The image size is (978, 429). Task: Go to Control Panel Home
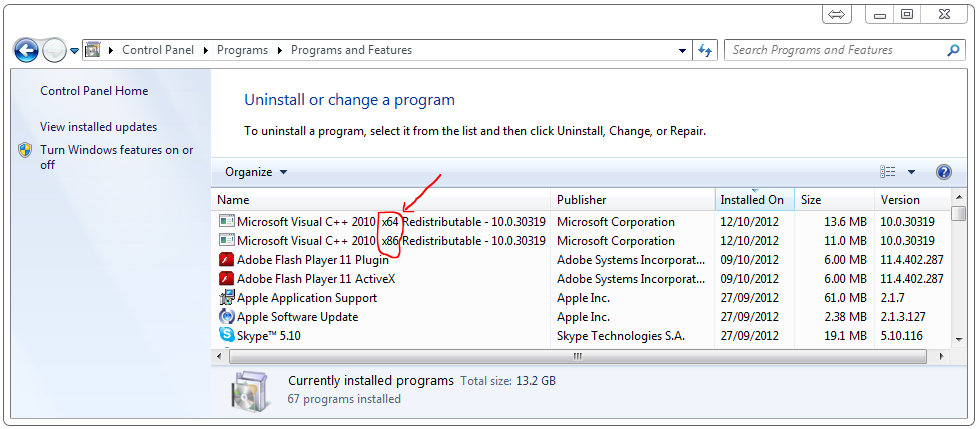[94, 91]
